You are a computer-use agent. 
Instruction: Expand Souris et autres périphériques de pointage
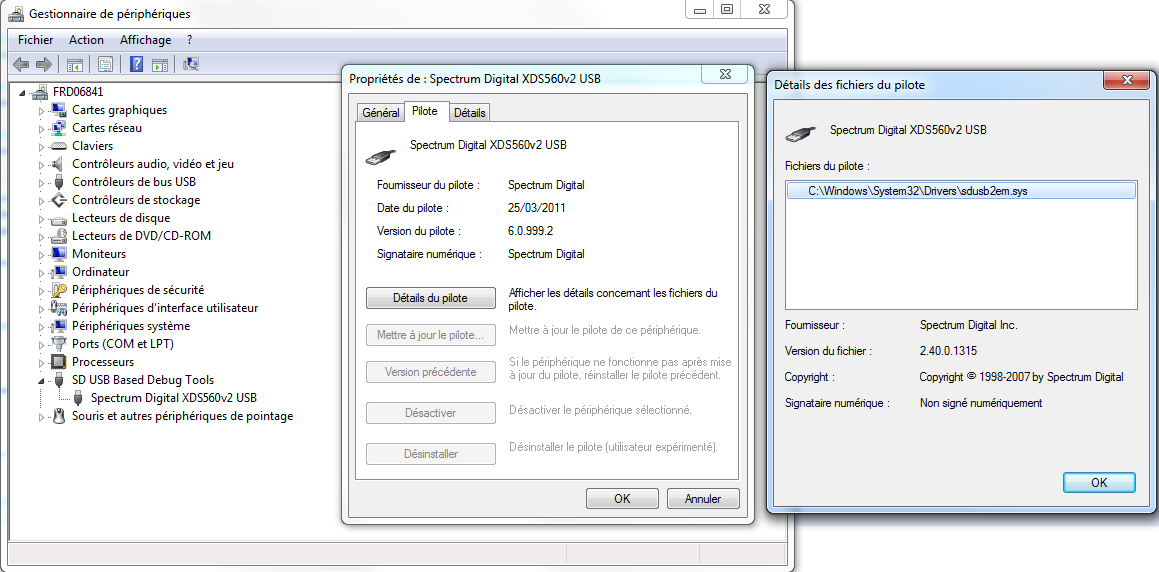41,416
